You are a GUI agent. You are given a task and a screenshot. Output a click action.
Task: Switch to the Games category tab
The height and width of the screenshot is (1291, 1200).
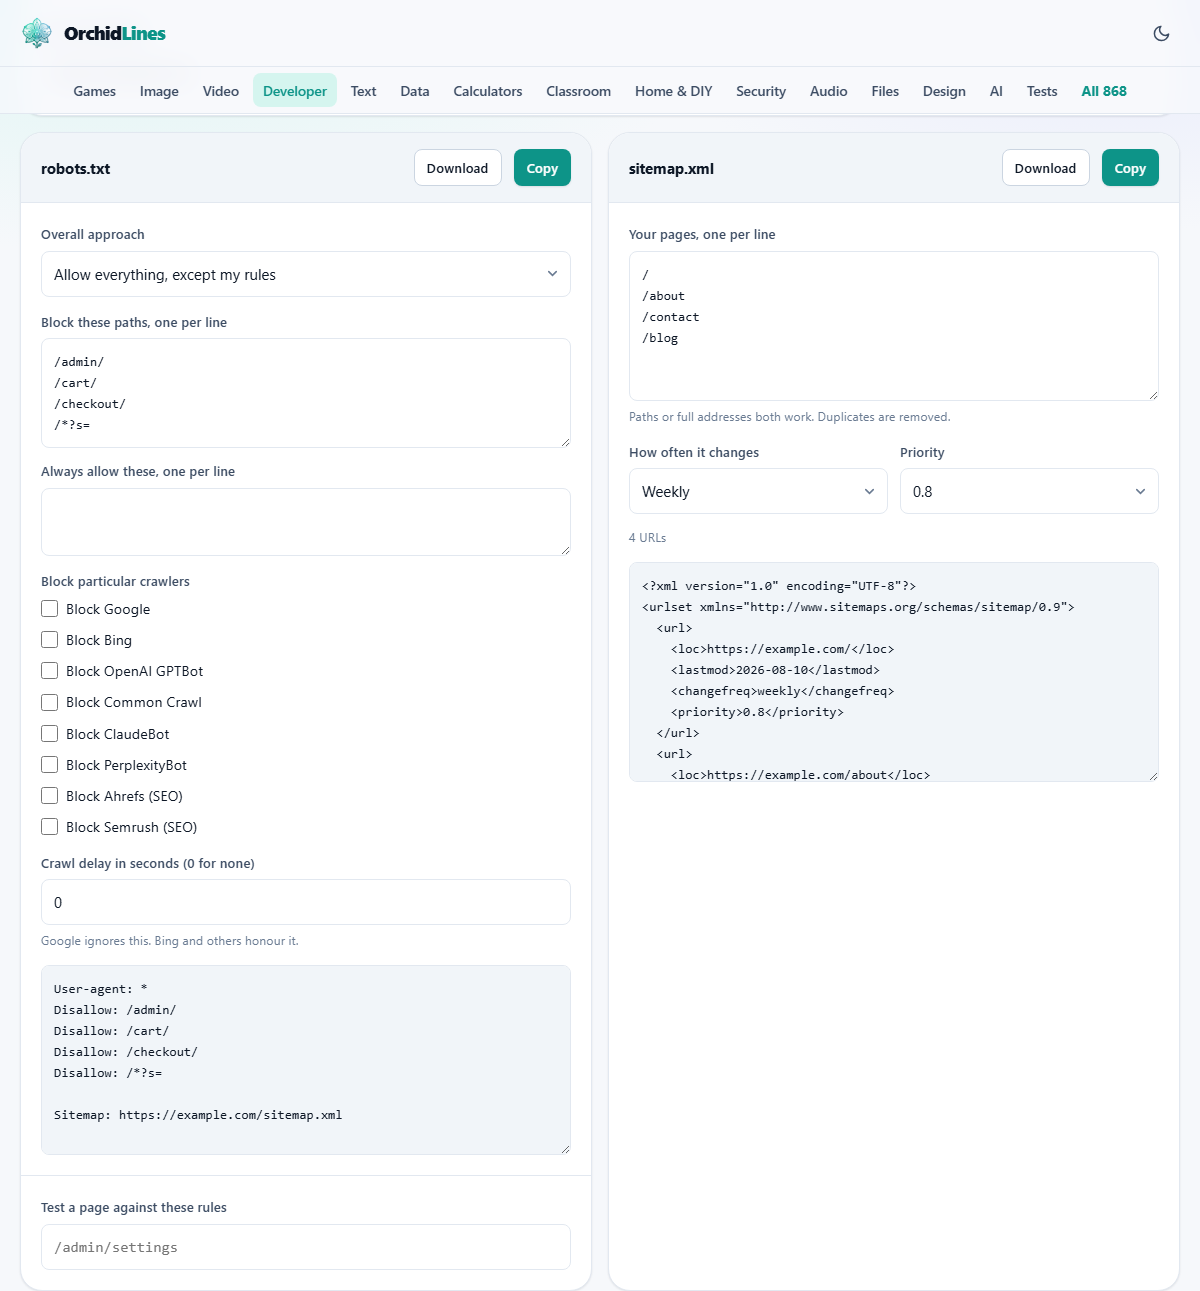[95, 91]
